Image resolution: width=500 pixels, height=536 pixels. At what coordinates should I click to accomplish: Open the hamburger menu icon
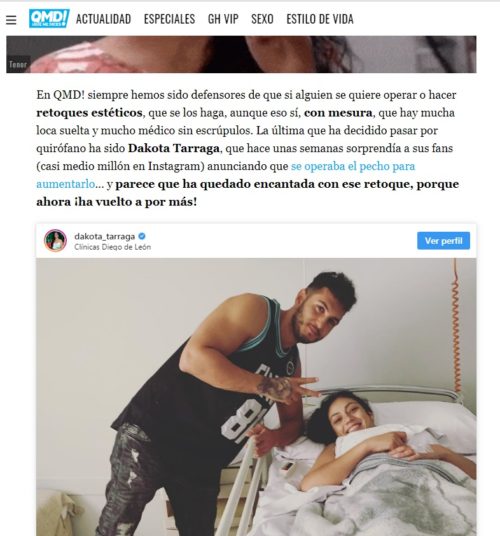coord(11,20)
